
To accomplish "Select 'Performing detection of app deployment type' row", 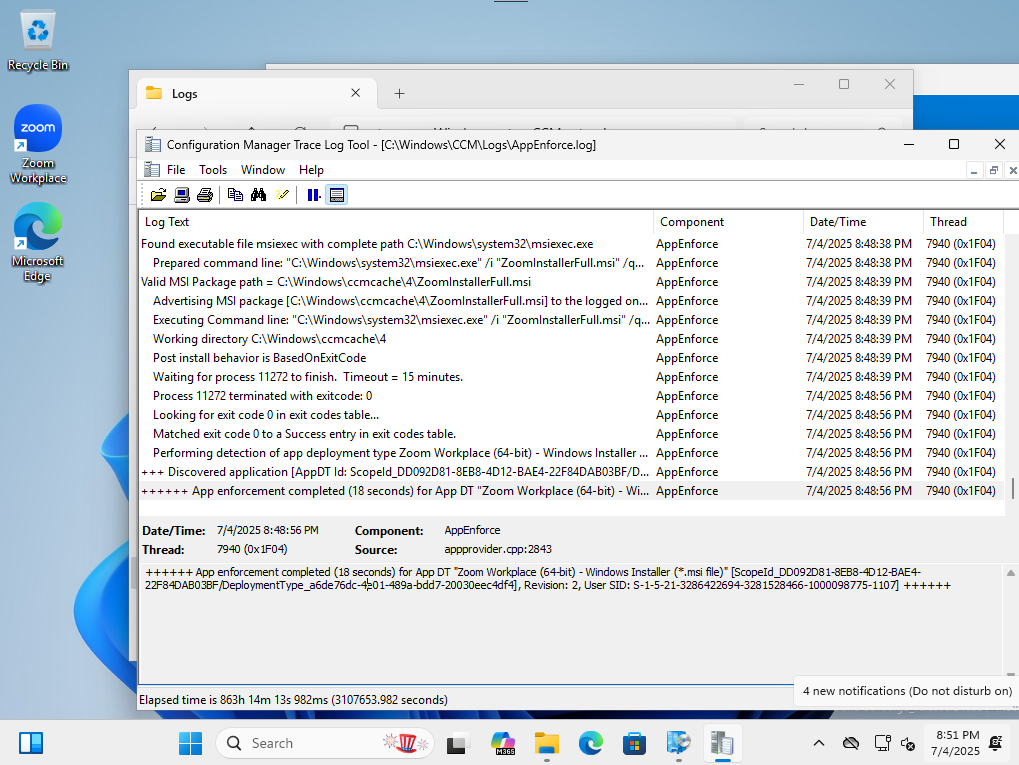I will 572,452.
